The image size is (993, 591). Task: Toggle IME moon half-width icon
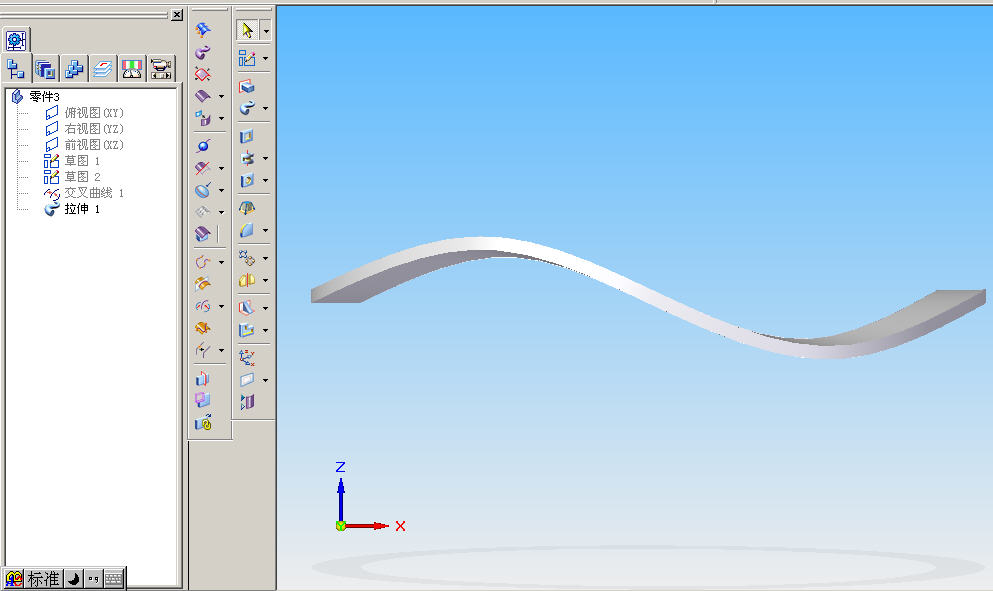click(73, 578)
